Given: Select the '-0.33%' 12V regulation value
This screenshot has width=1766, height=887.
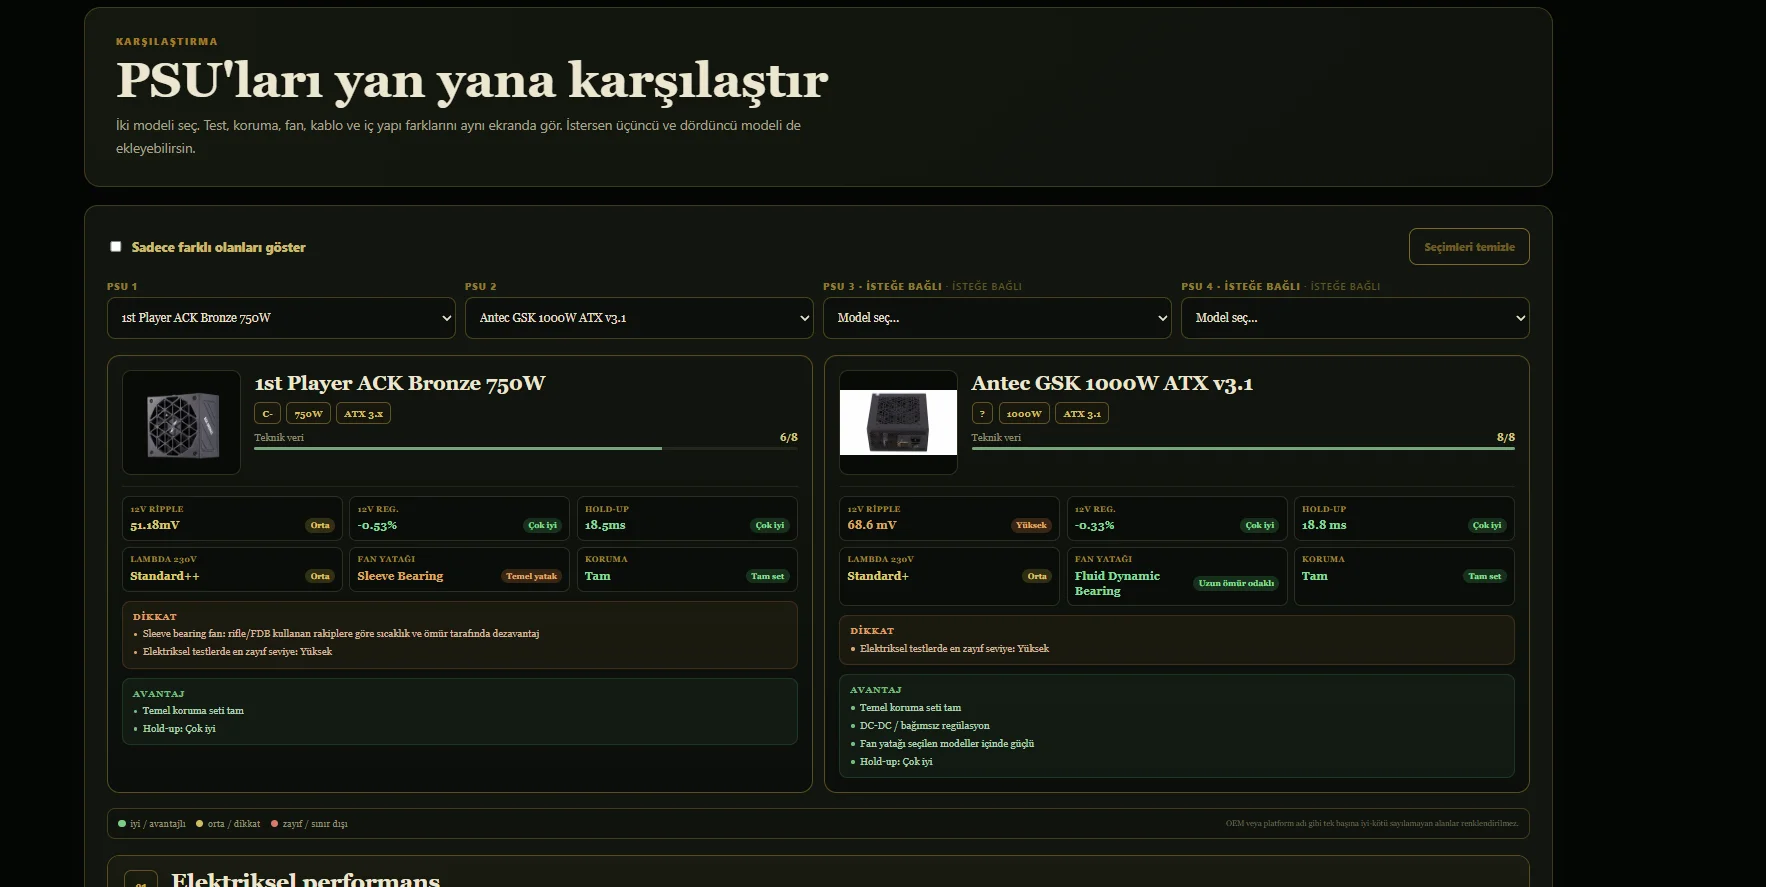Looking at the screenshot, I should pyautogui.click(x=1095, y=525).
